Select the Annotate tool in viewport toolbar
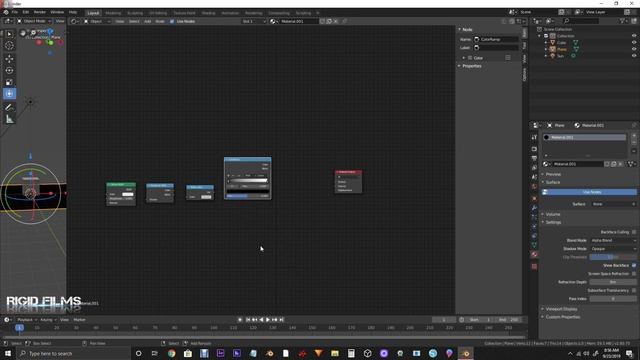Viewport: 640px width, 360px height. tap(9, 107)
